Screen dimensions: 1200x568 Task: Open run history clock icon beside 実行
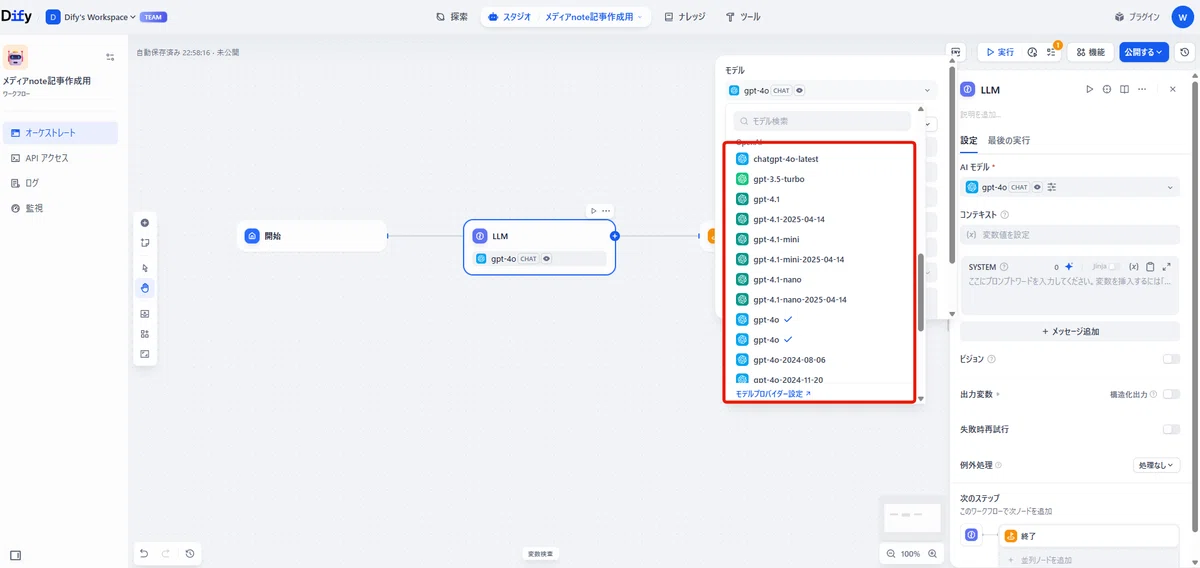tap(1032, 52)
